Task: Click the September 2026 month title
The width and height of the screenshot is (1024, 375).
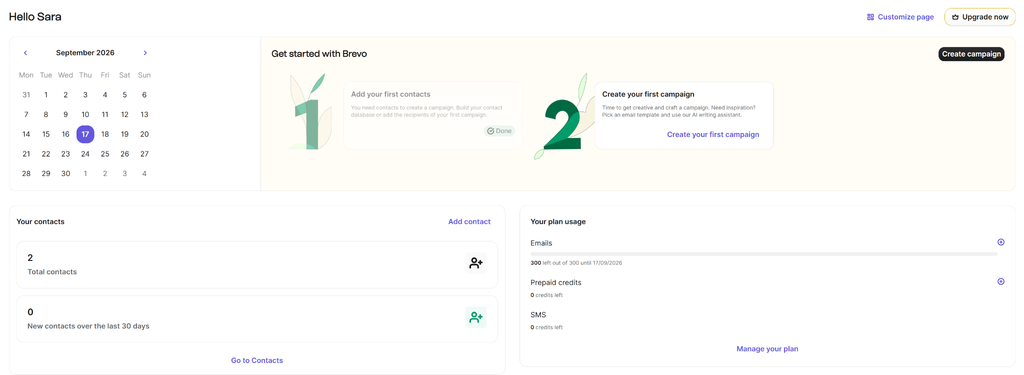Action: (x=85, y=53)
